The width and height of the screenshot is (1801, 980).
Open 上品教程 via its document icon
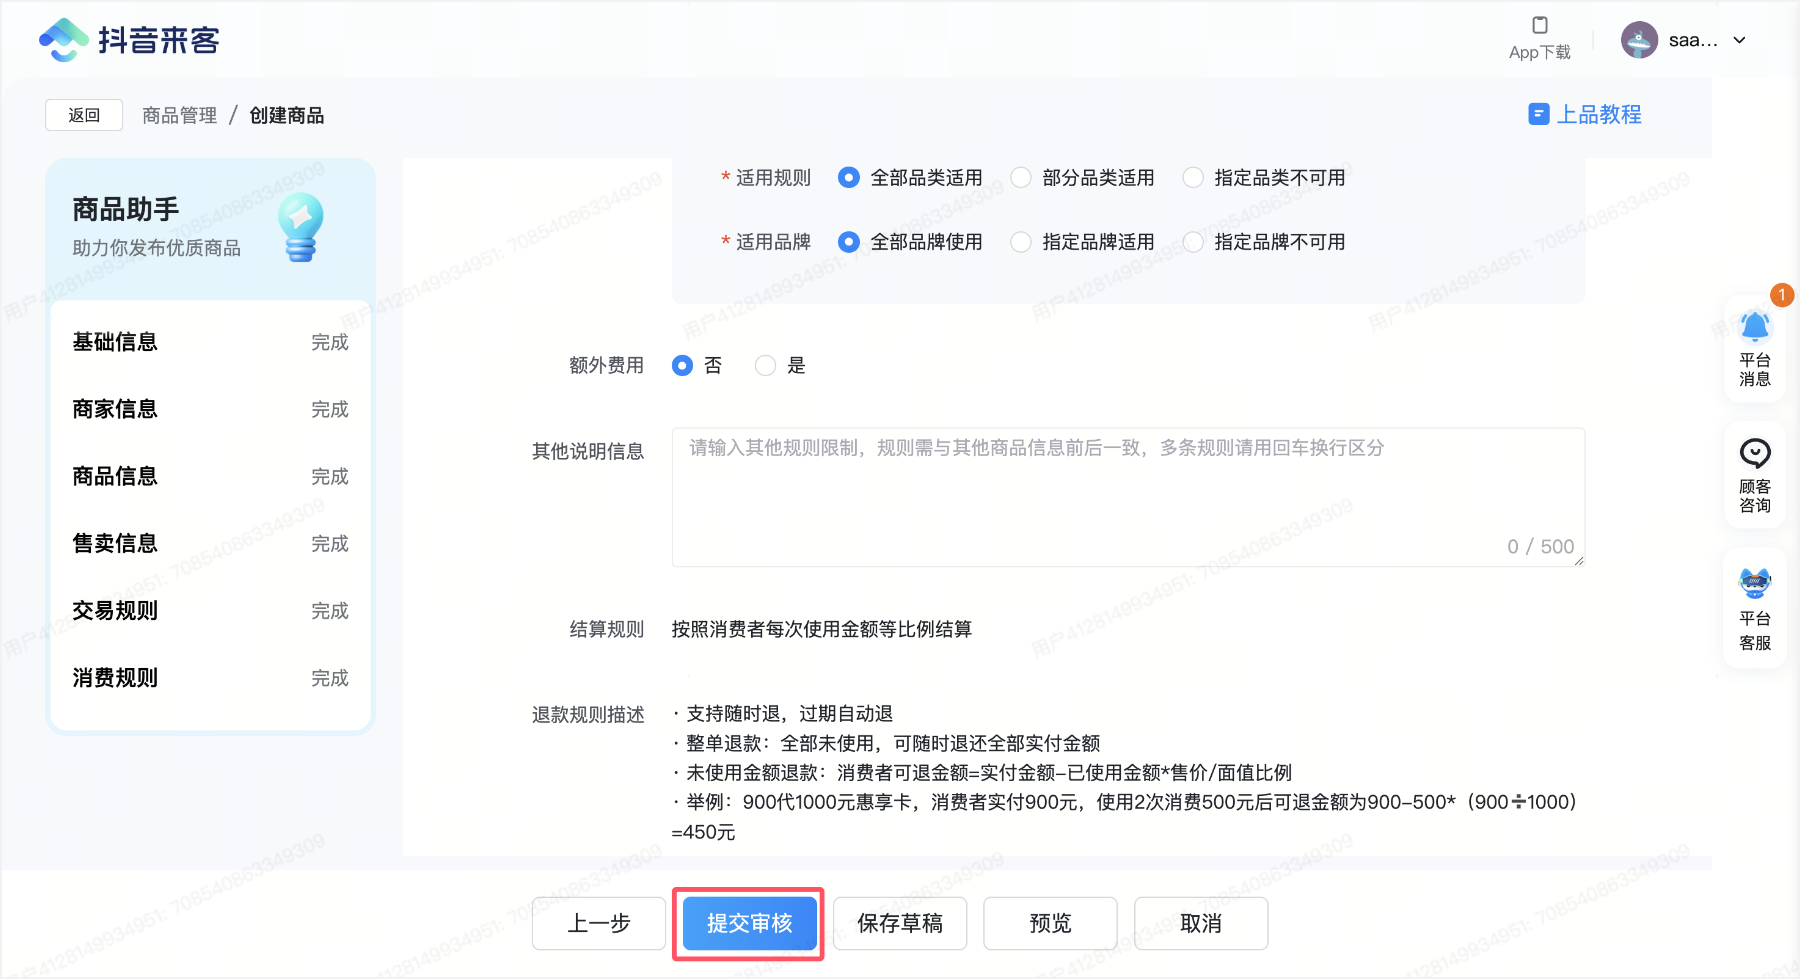pyautogui.click(x=1537, y=114)
